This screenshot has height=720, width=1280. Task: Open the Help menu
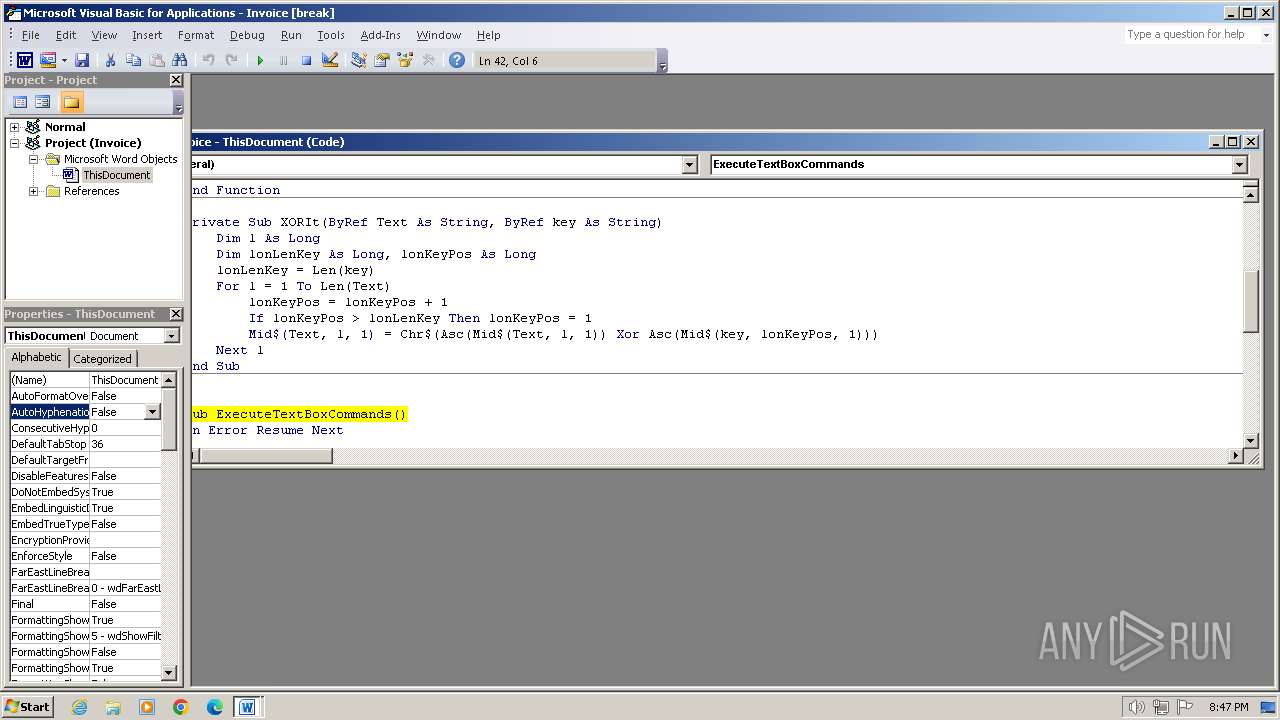point(488,35)
